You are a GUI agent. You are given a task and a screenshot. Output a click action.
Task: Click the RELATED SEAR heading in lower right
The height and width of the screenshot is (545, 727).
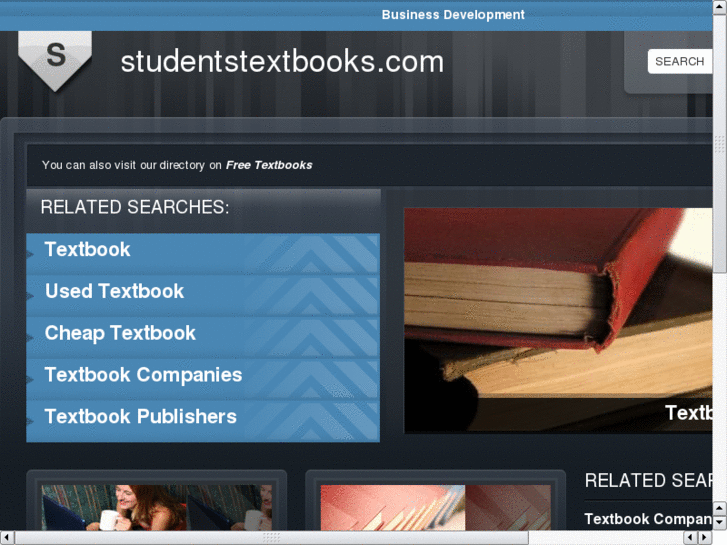tap(648, 481)
